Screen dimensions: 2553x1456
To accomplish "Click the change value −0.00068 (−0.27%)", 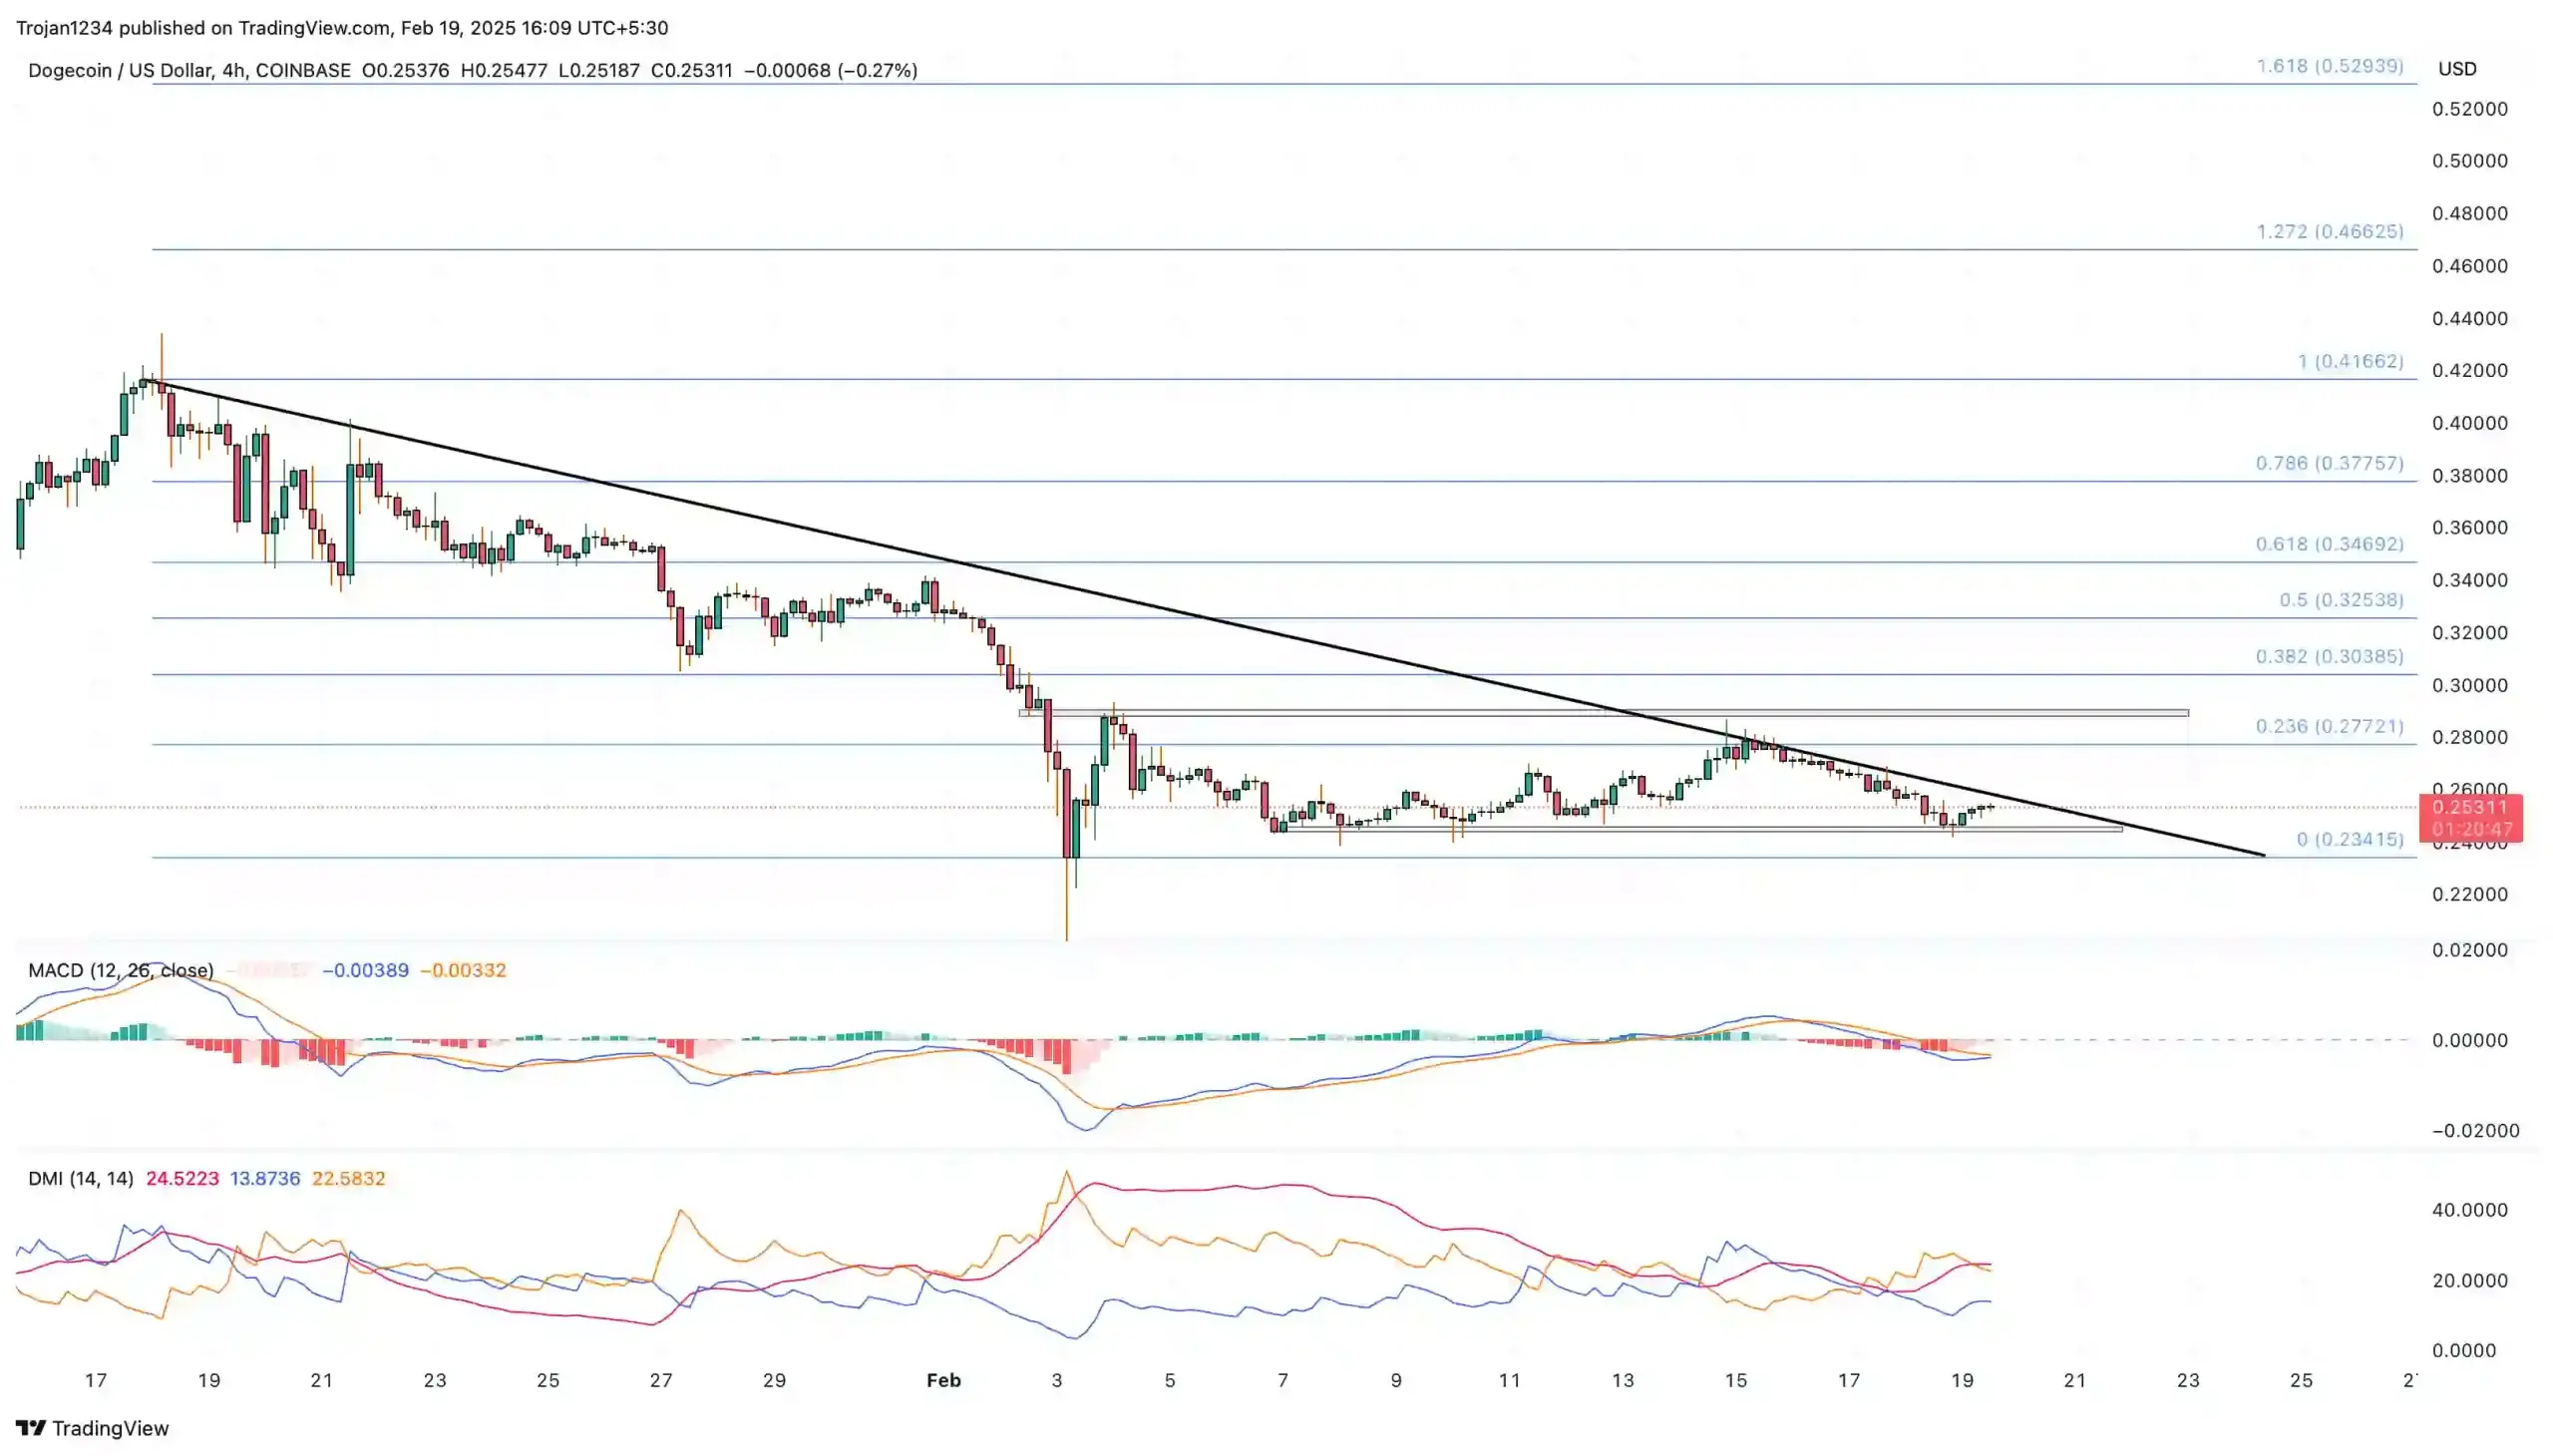I will (x=830, y=70).
